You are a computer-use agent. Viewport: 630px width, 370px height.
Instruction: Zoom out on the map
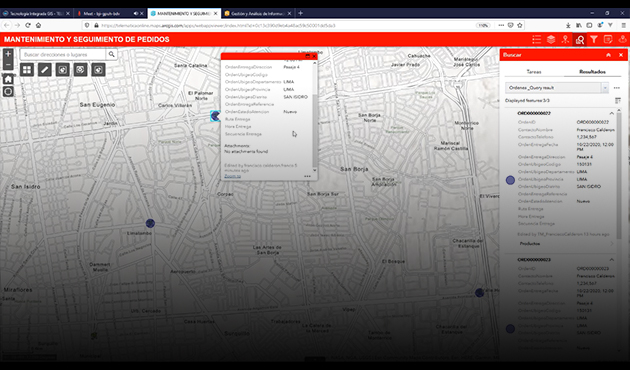(8, 64)
